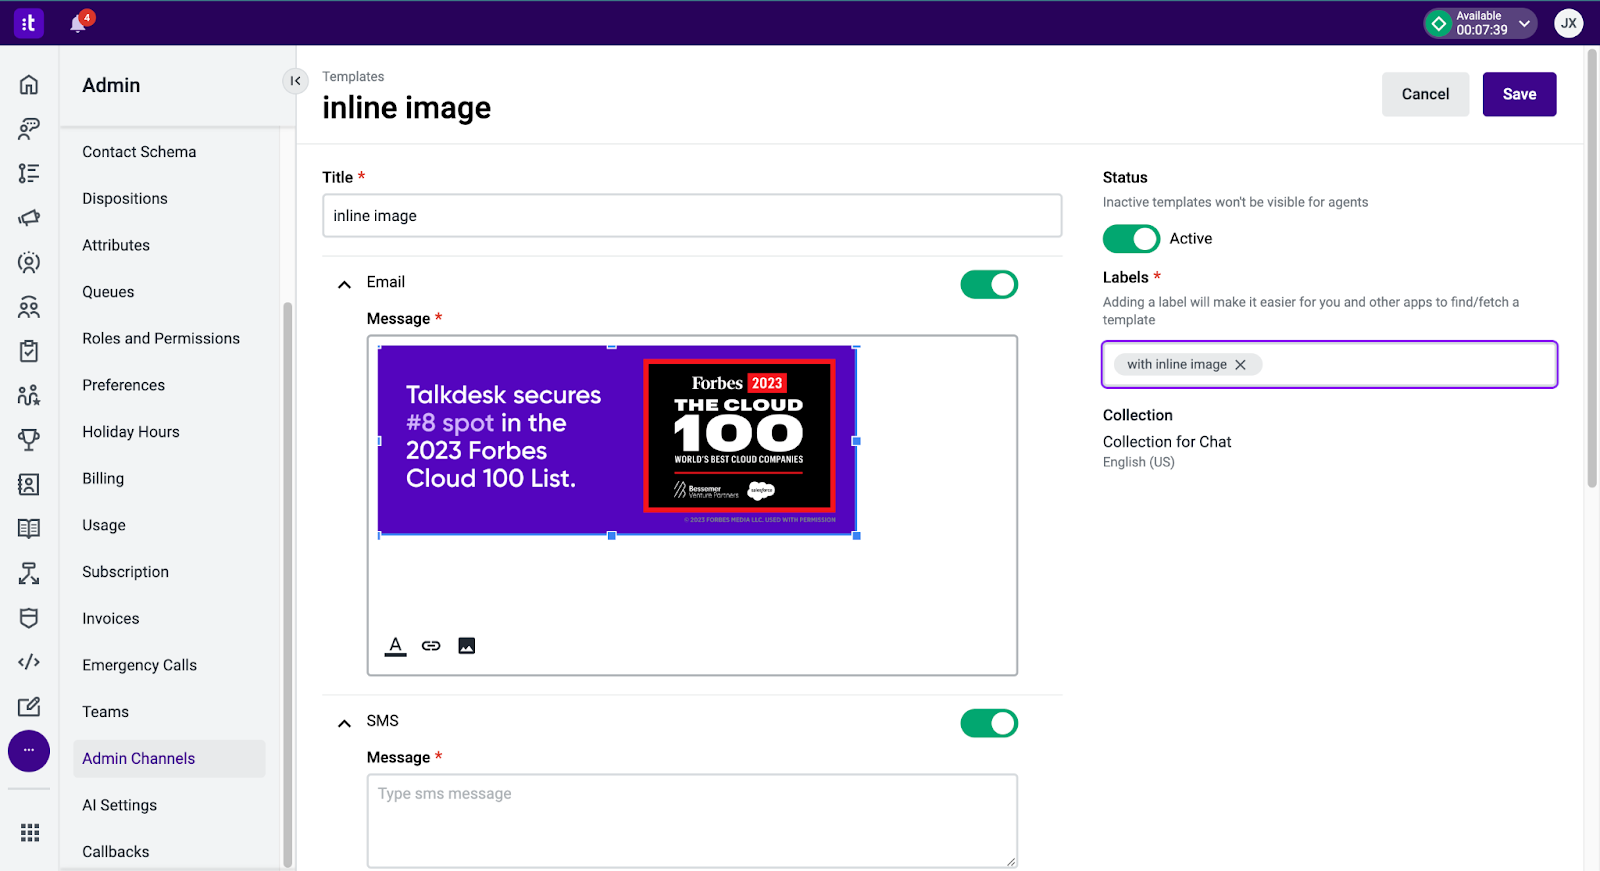Collapse the SMS section
The height and width of the screenshot is (871, 1600).
[344, 723]
